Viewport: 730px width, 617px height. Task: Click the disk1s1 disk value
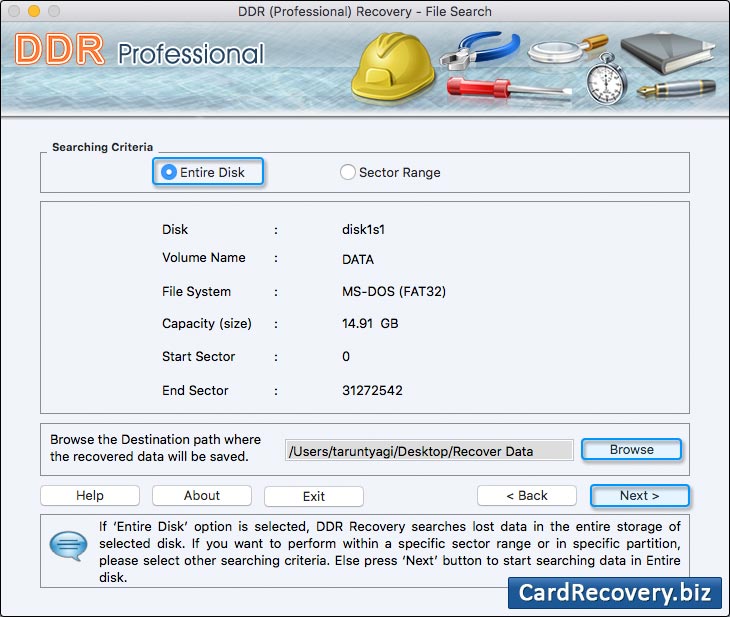point(363,230)
